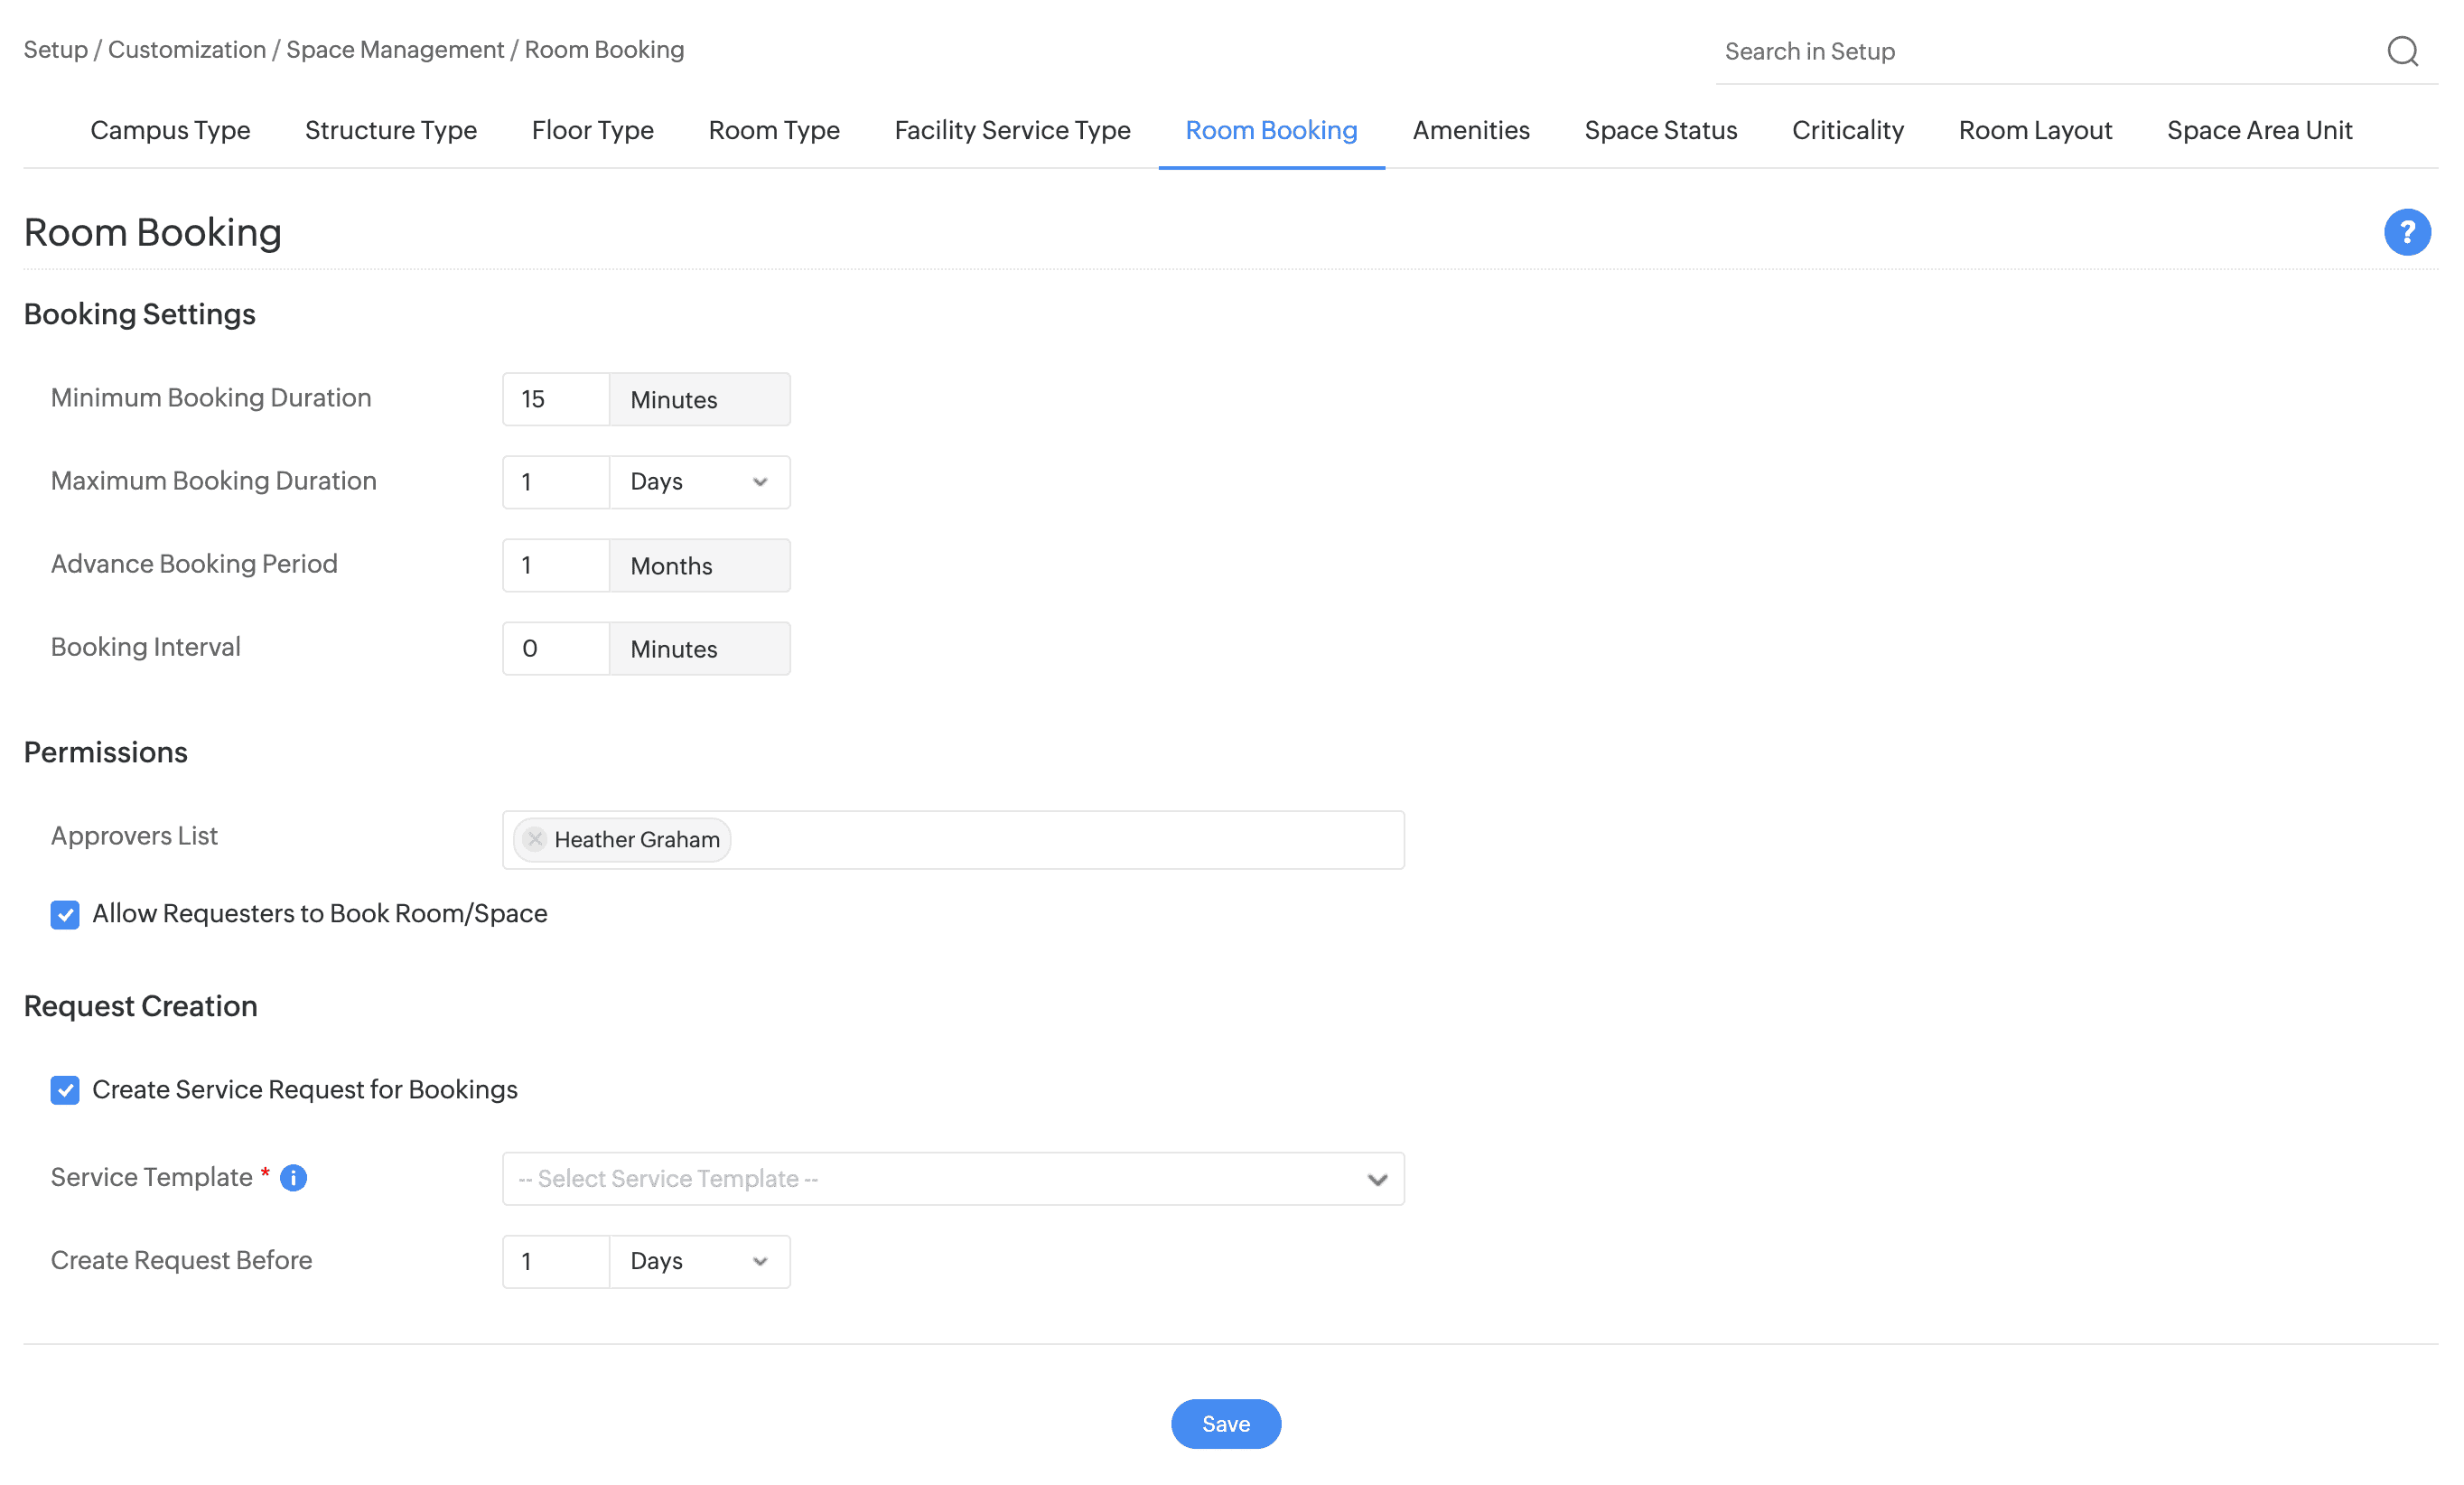
Task: Click the Service Template info icon
Action: 293,1178
